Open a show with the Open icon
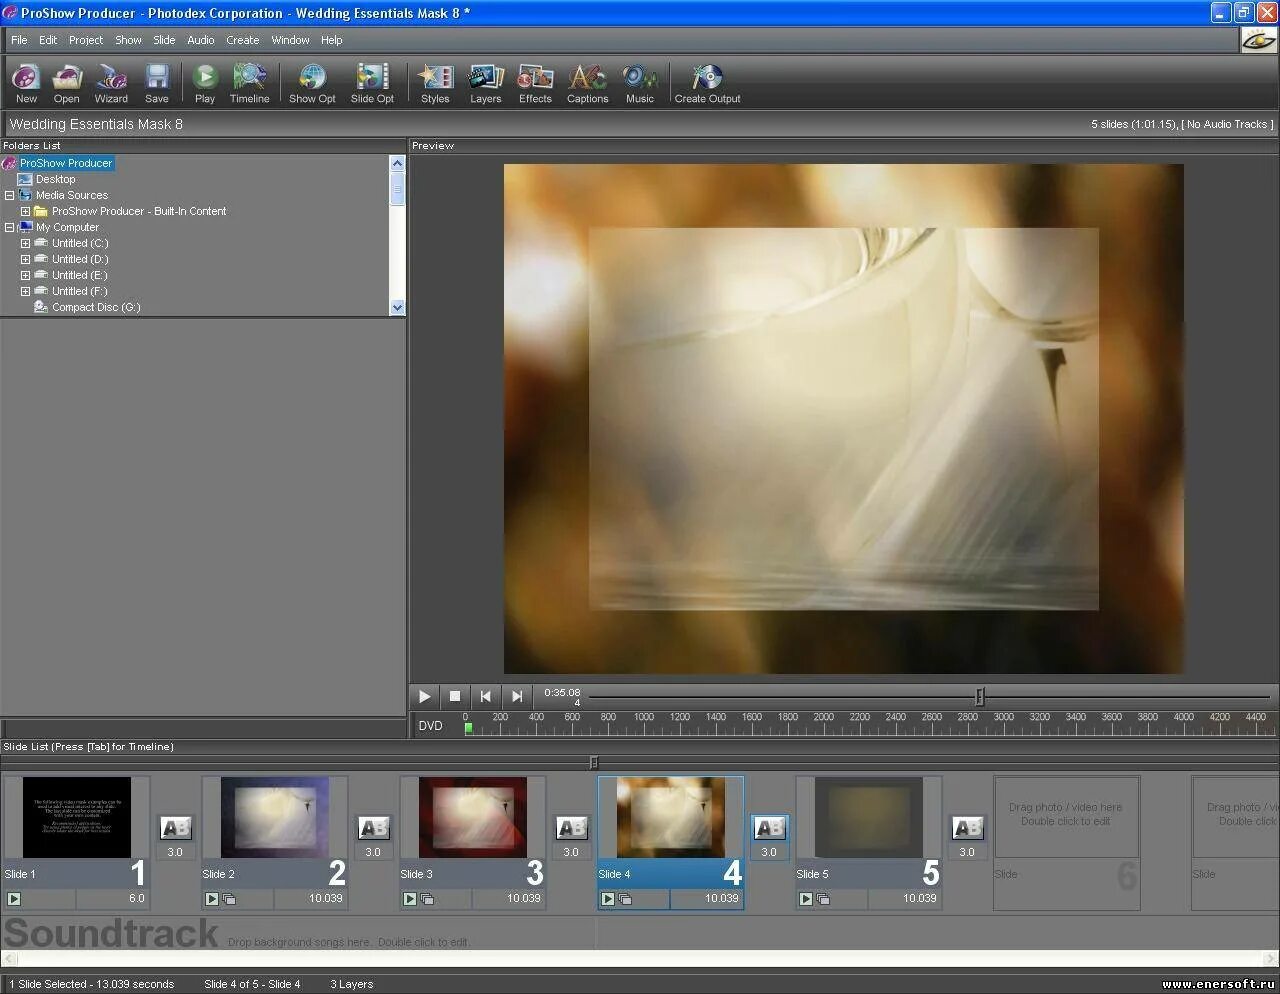 click(x=67, y=83)
